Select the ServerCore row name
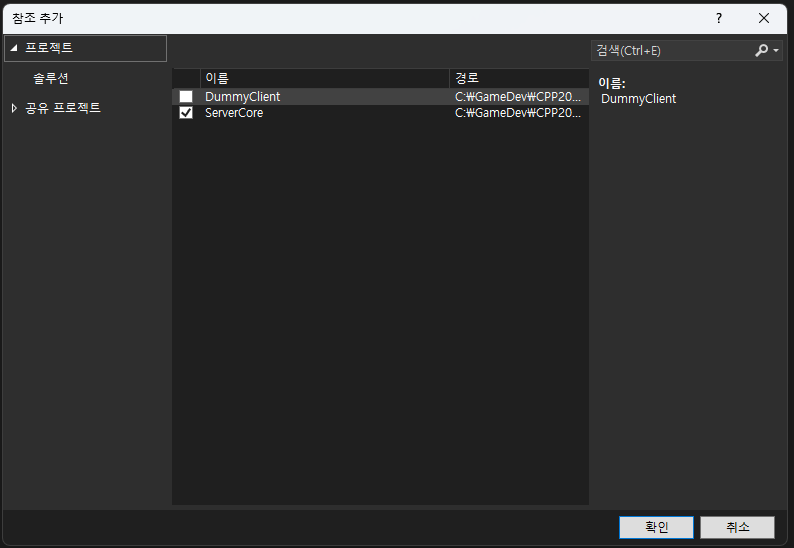The height and width of the screenshot is (548, 794). 234,113
